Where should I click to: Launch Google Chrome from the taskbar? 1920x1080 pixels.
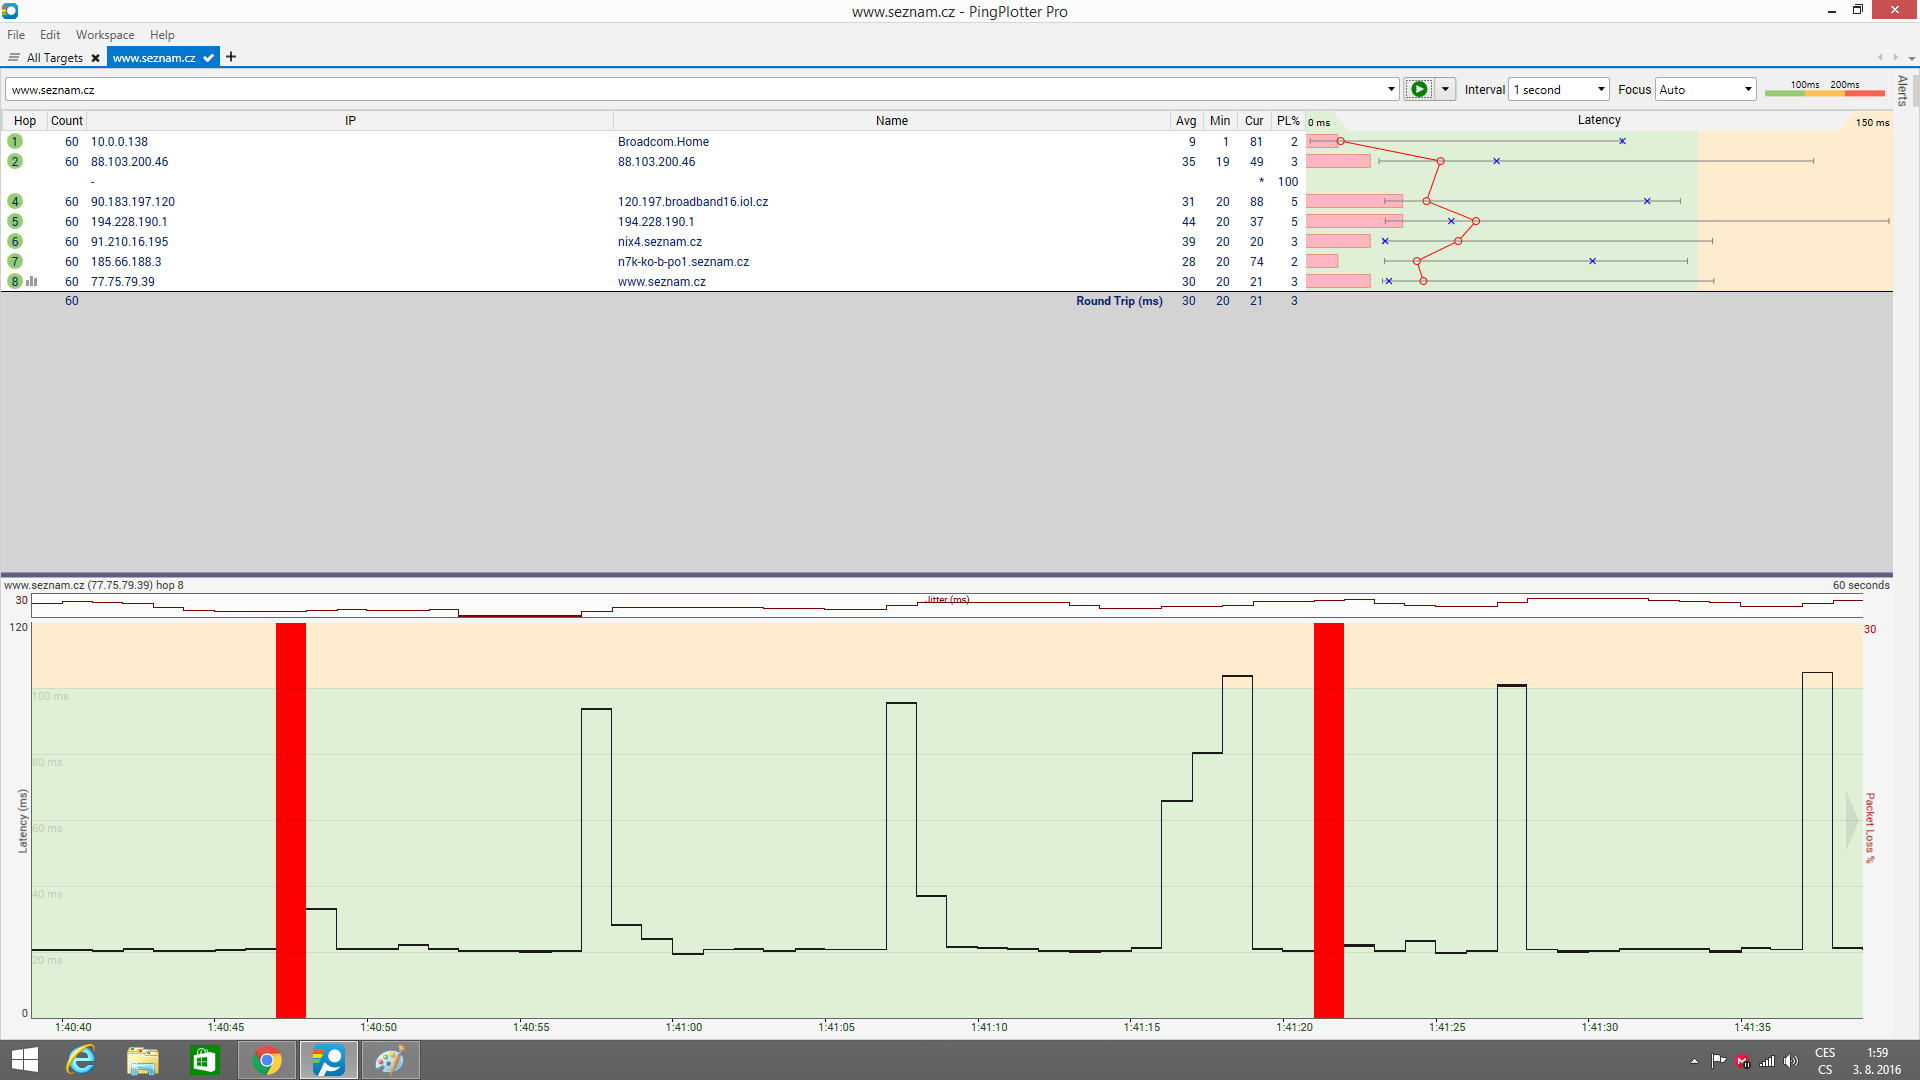tap(267, 1060)
